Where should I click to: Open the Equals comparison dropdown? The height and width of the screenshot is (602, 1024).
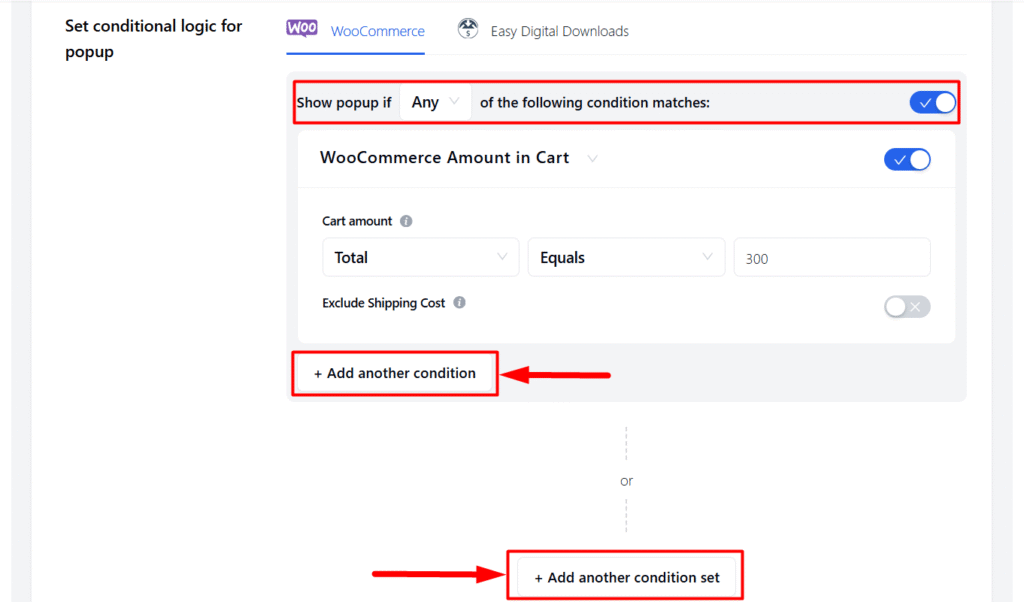point(626,257)
